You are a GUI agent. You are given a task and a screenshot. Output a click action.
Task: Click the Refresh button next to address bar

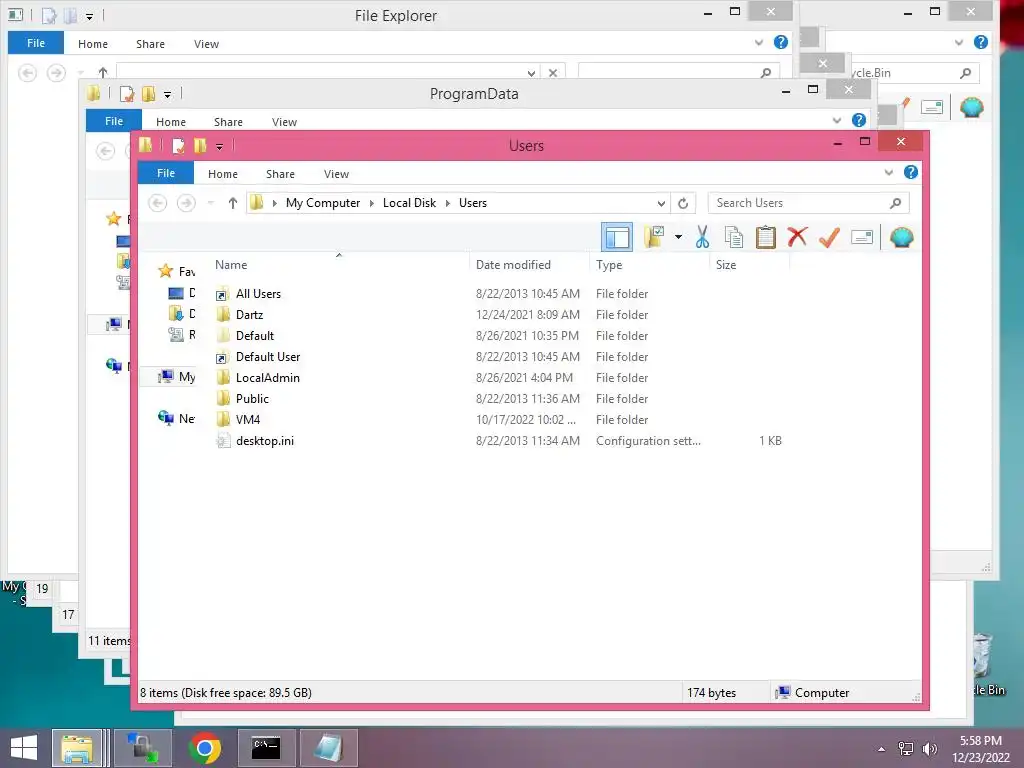tap(683, 203)
